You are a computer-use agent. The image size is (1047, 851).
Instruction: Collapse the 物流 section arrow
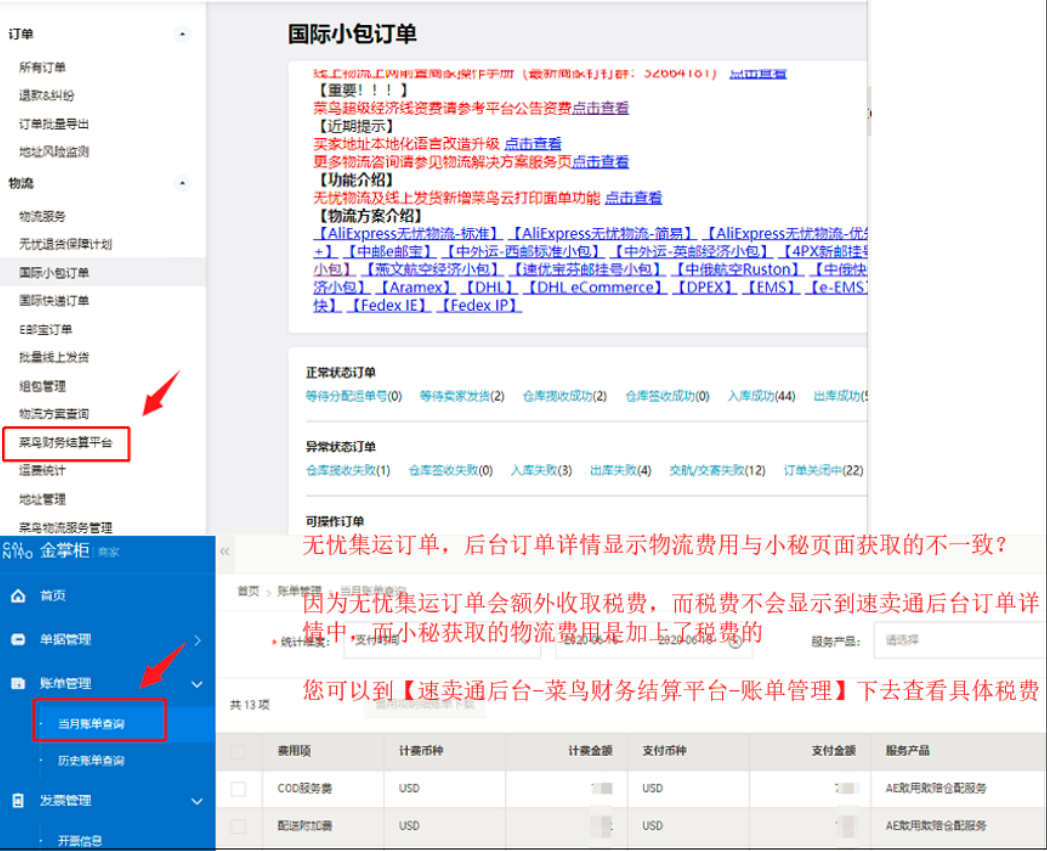point(182,183)
